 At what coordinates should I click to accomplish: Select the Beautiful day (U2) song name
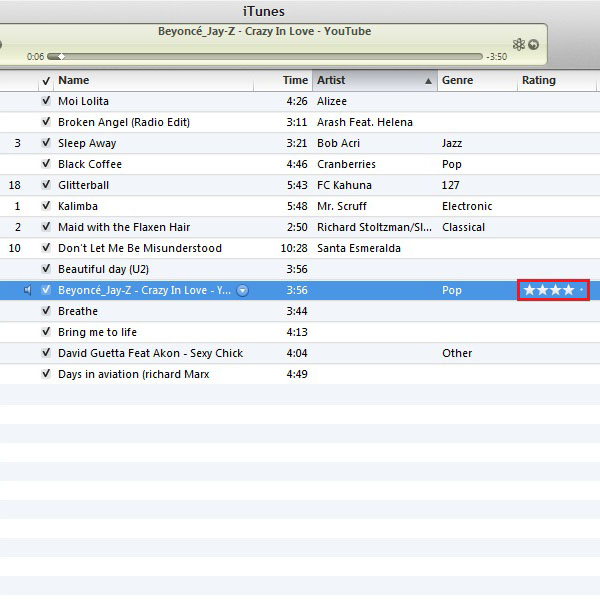point(103,269)
